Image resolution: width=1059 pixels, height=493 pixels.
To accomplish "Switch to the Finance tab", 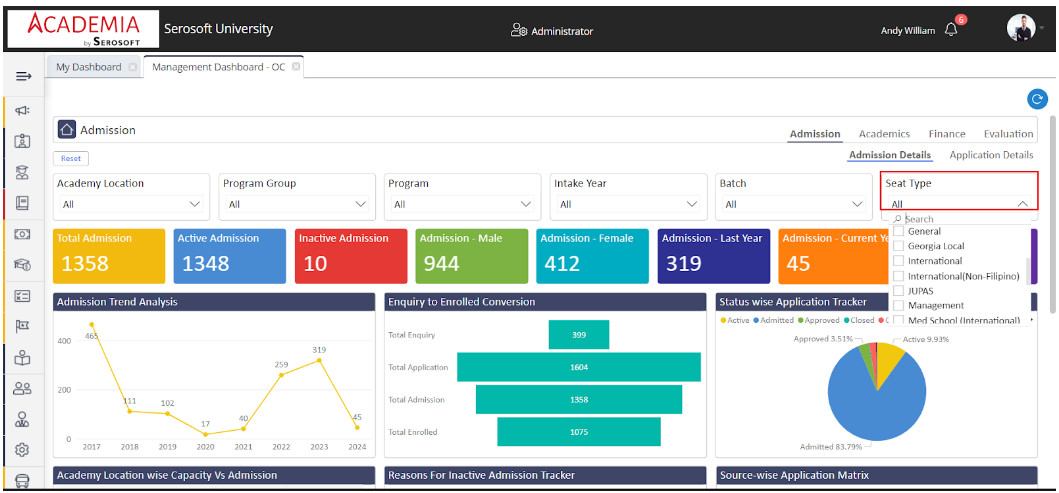I will pyautogui.click(x=946, y=134).
